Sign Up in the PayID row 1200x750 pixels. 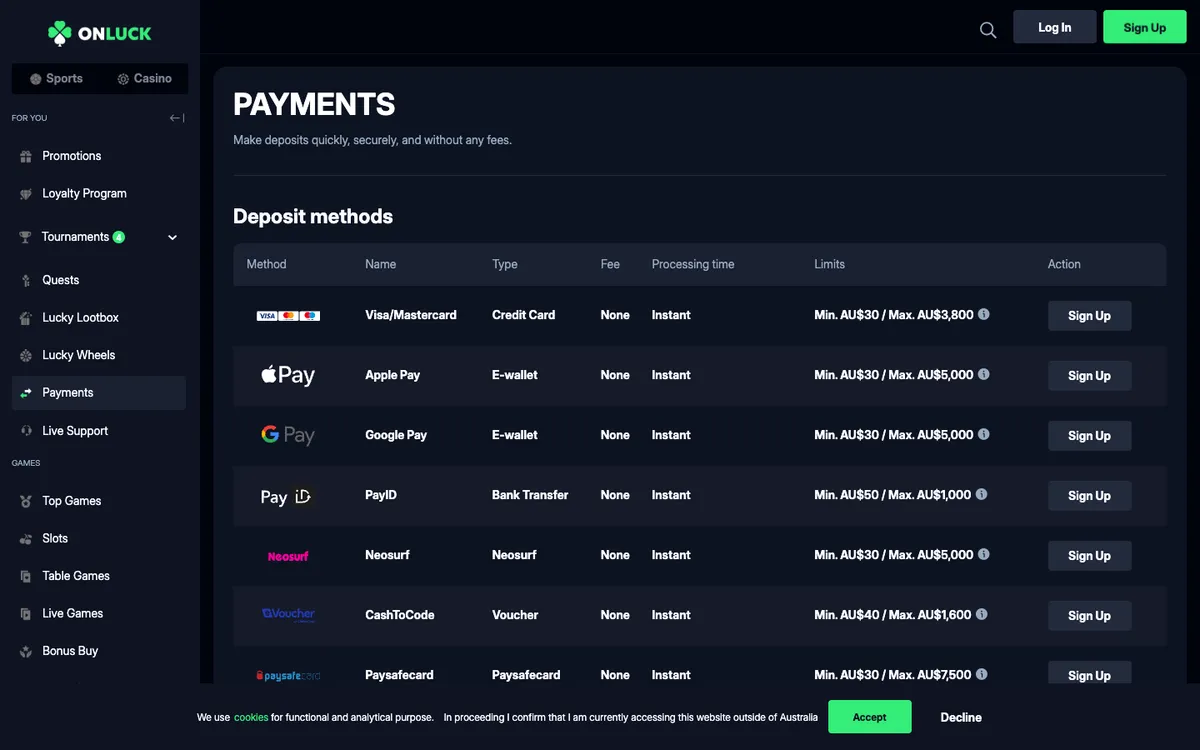tap(1089, 496)
